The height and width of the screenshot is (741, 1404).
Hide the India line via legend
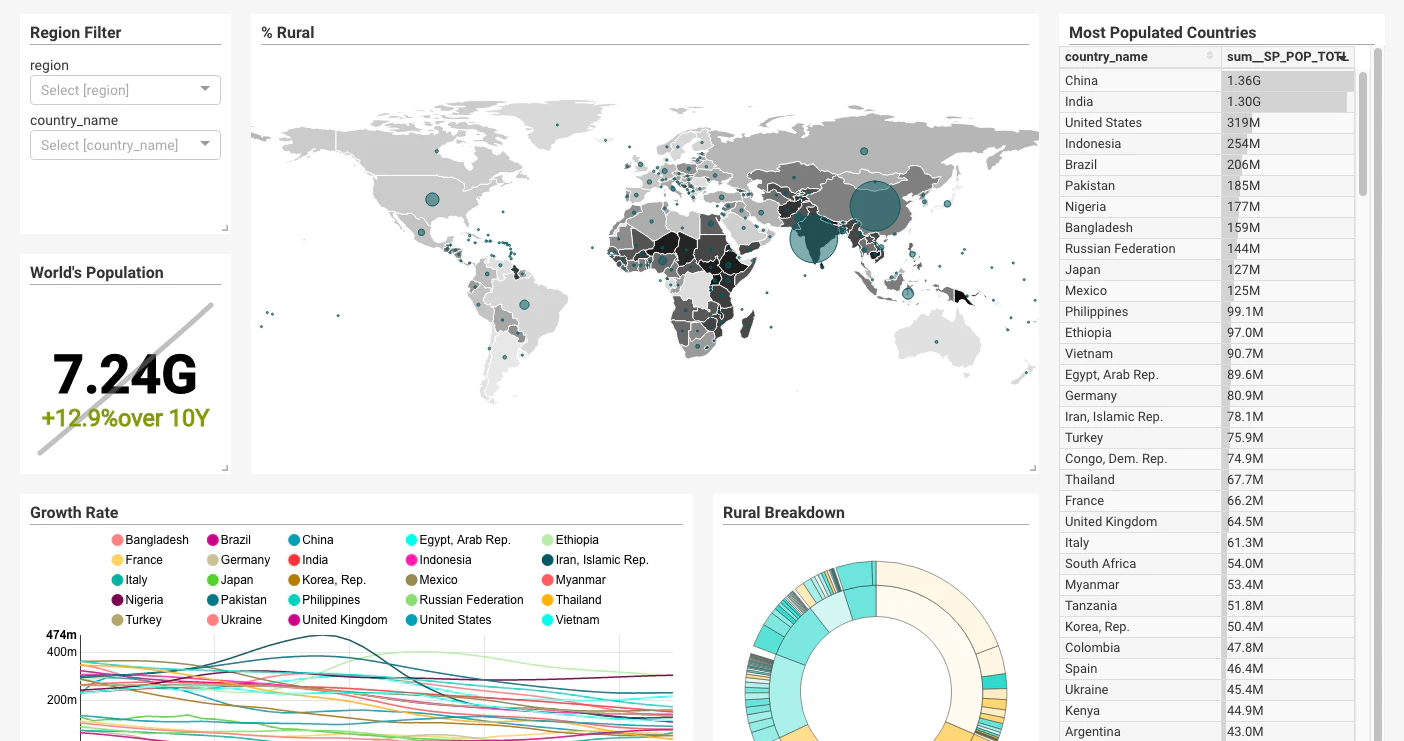pyautogui.click(x=308, y=560)
